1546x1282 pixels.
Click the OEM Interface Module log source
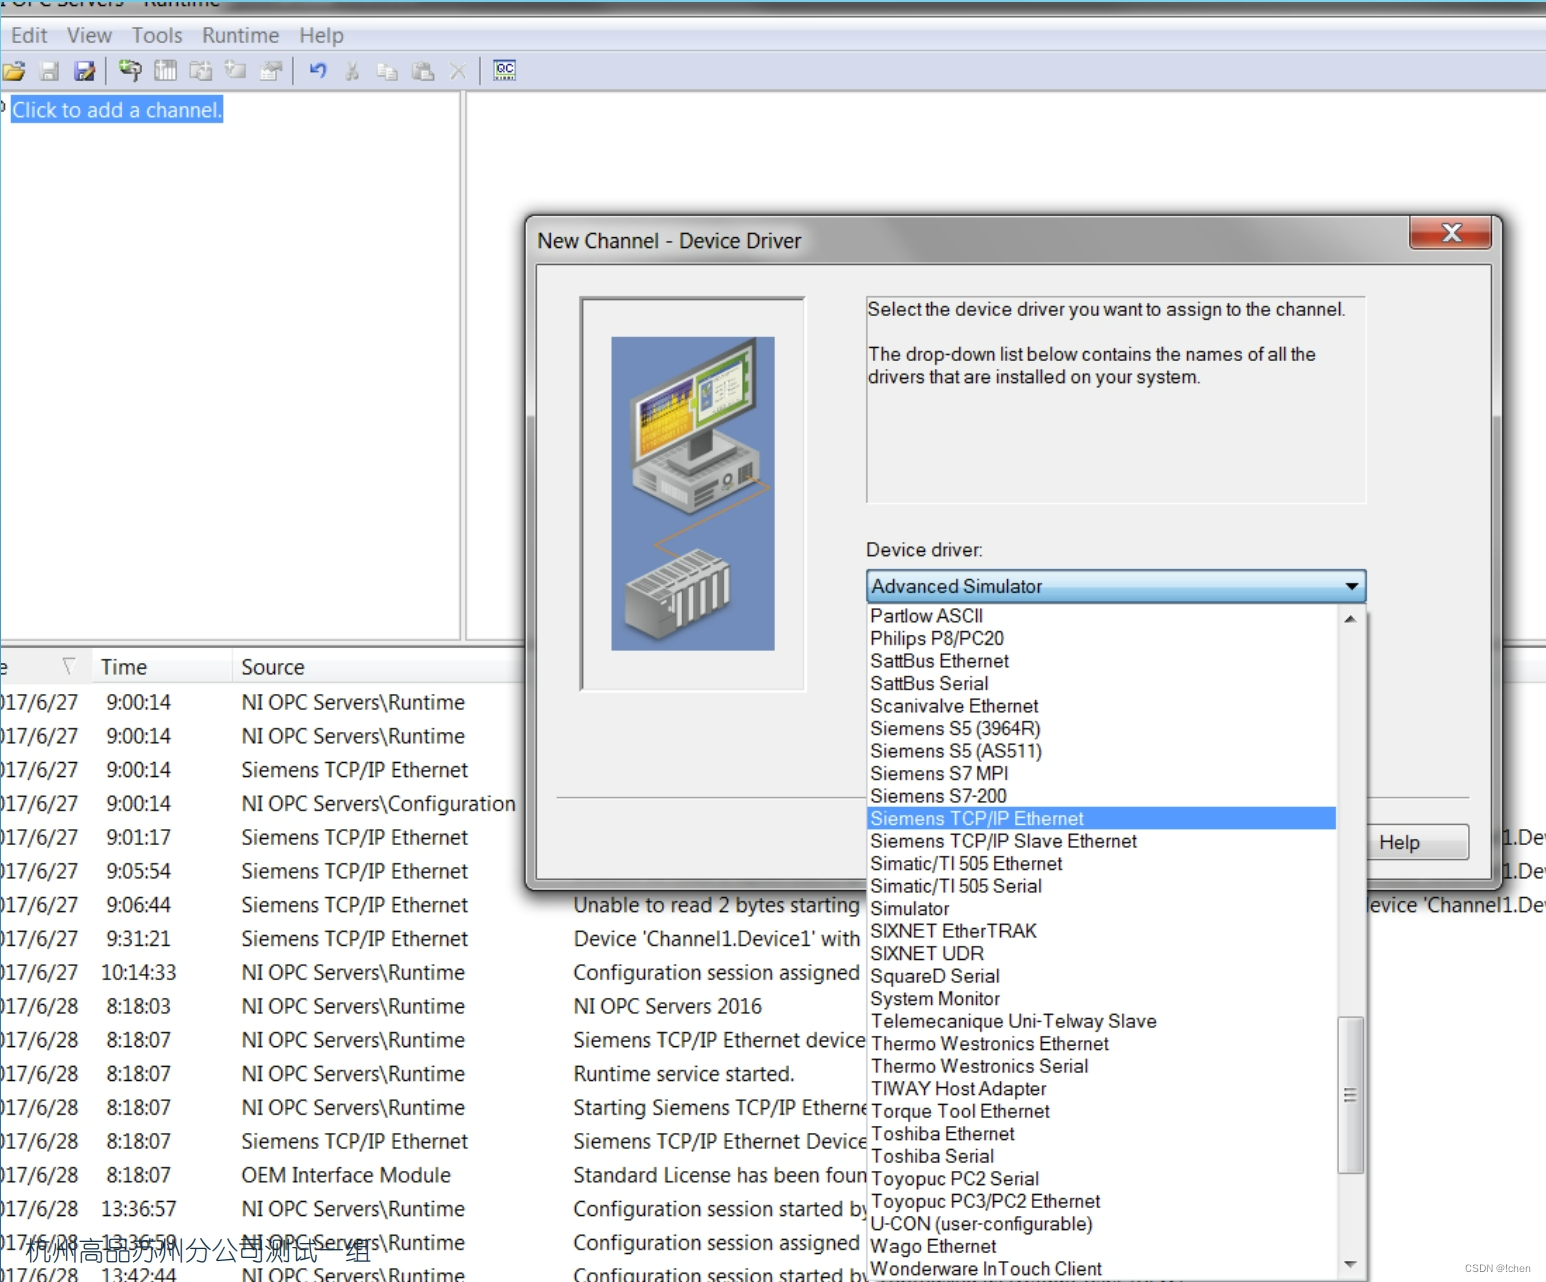(x=346, y=1175)
